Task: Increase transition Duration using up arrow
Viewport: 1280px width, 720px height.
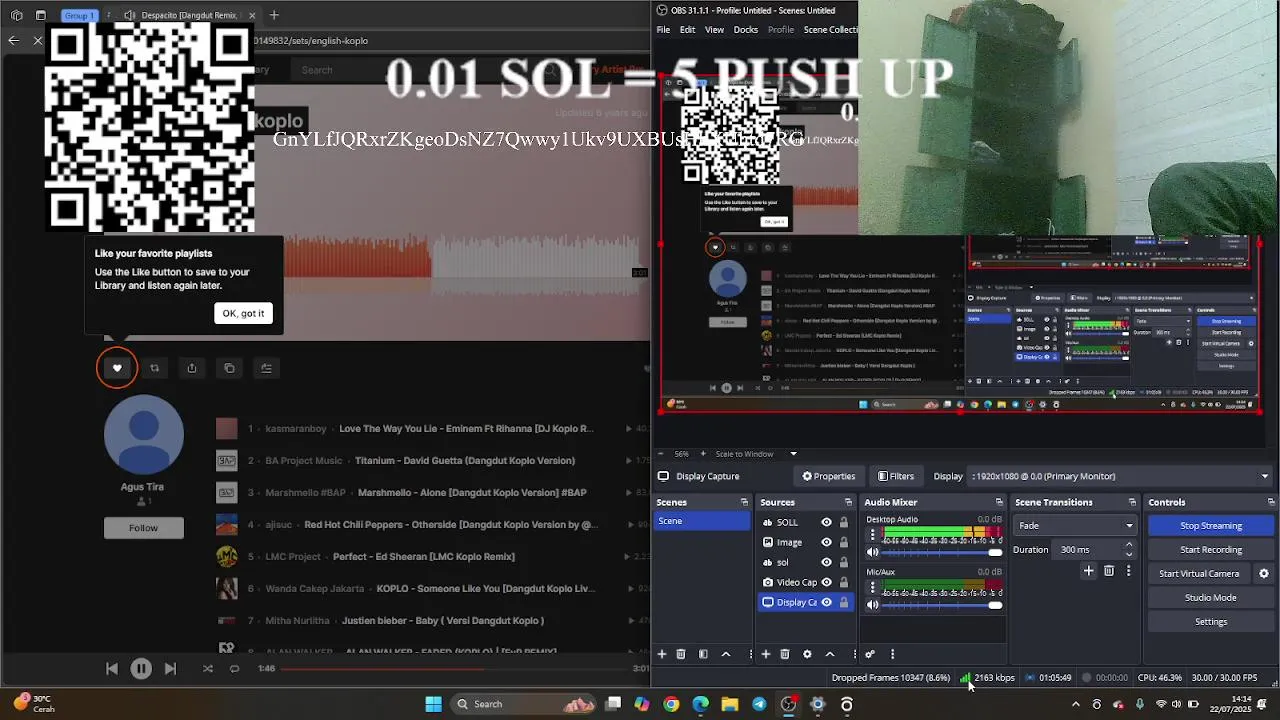Action: point(1129,545)
